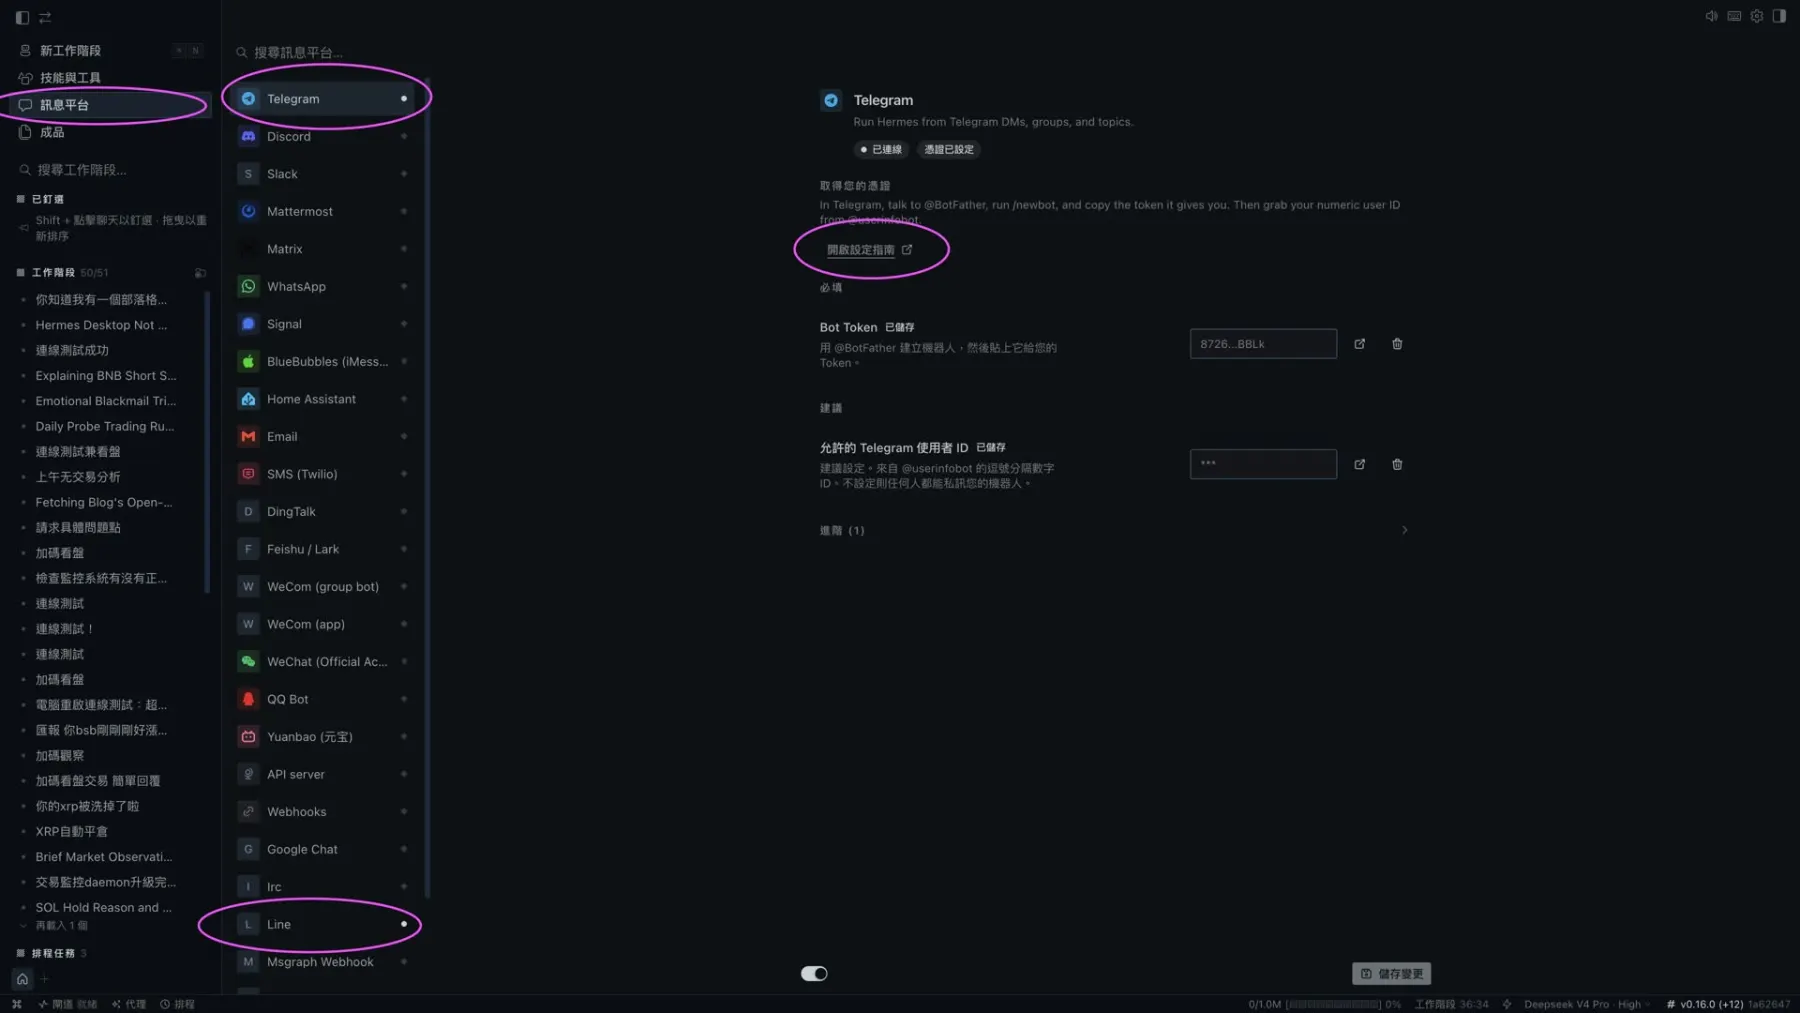Select the WeChat Official Account icon
Screen dimensions: 1800x1013
pos(248,661)
